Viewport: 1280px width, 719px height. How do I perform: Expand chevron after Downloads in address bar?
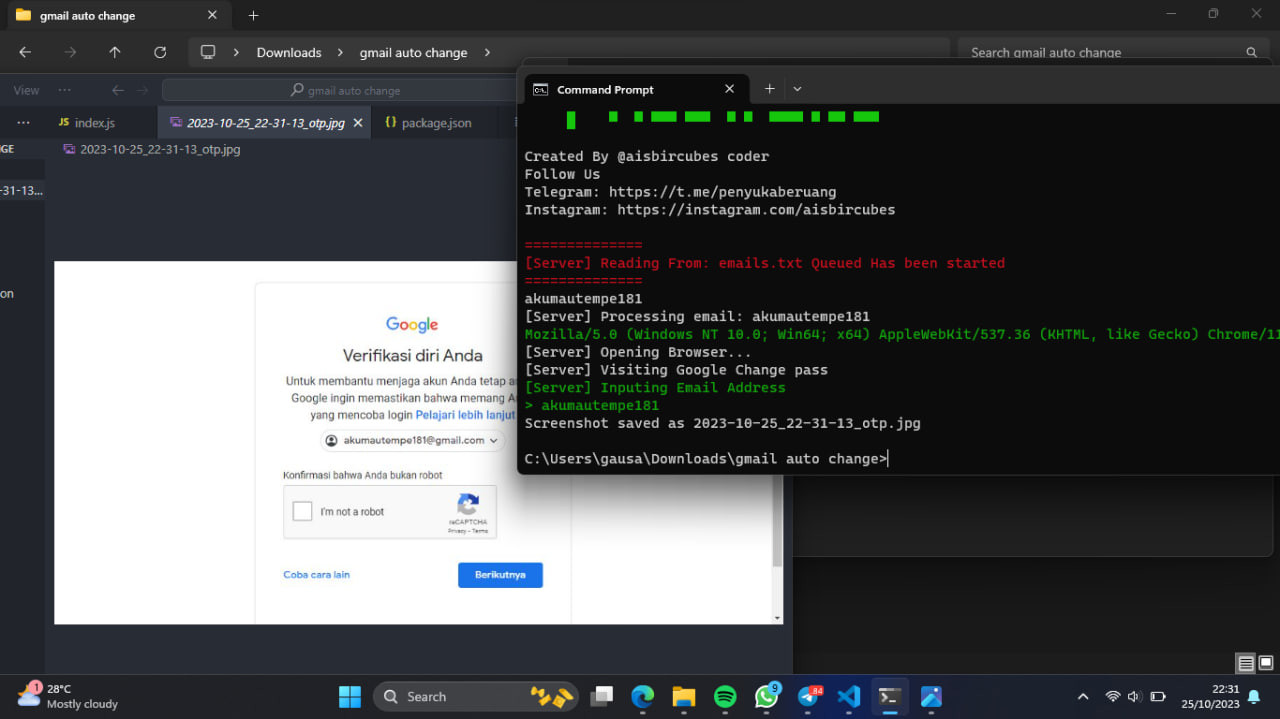[340, 52]
